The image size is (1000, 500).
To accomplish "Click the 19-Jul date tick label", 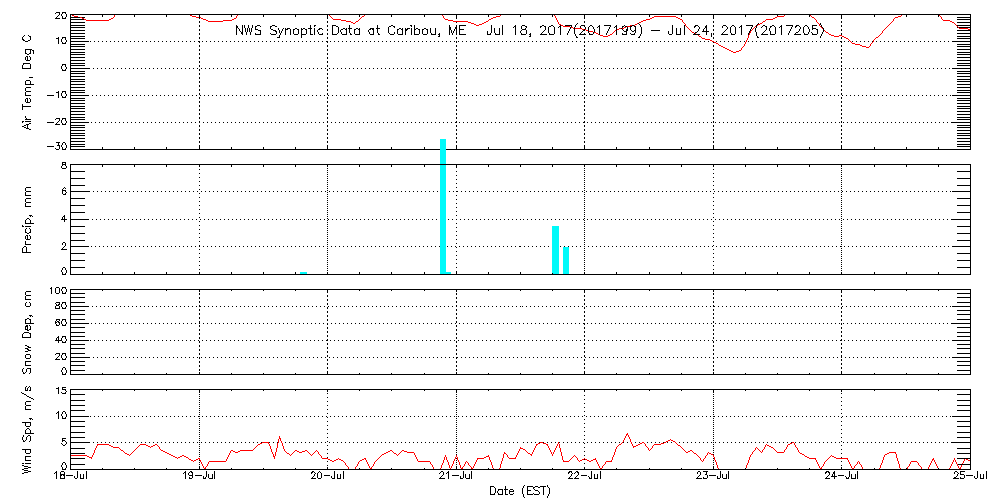I will point(200,478).
